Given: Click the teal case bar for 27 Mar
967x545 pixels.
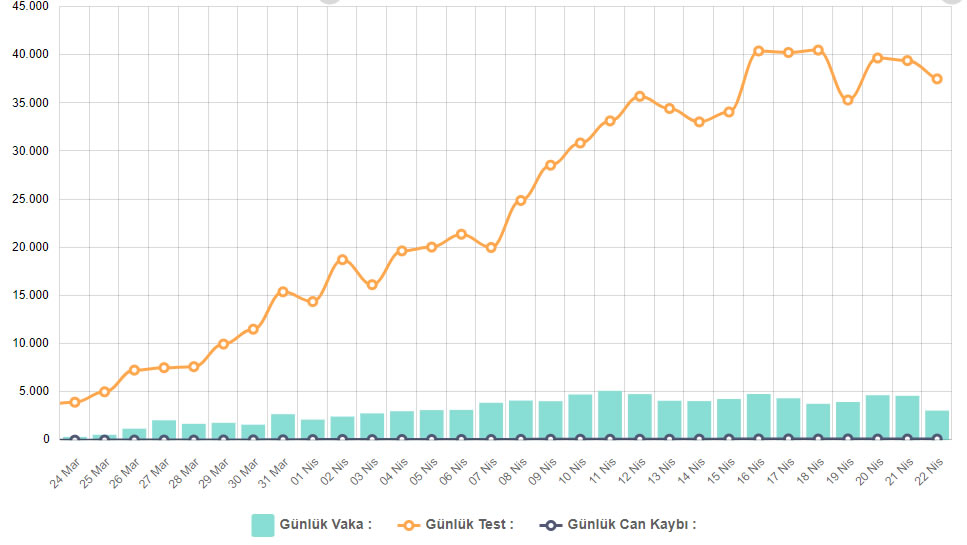Looking at the screenshot, I should [164, 429].
